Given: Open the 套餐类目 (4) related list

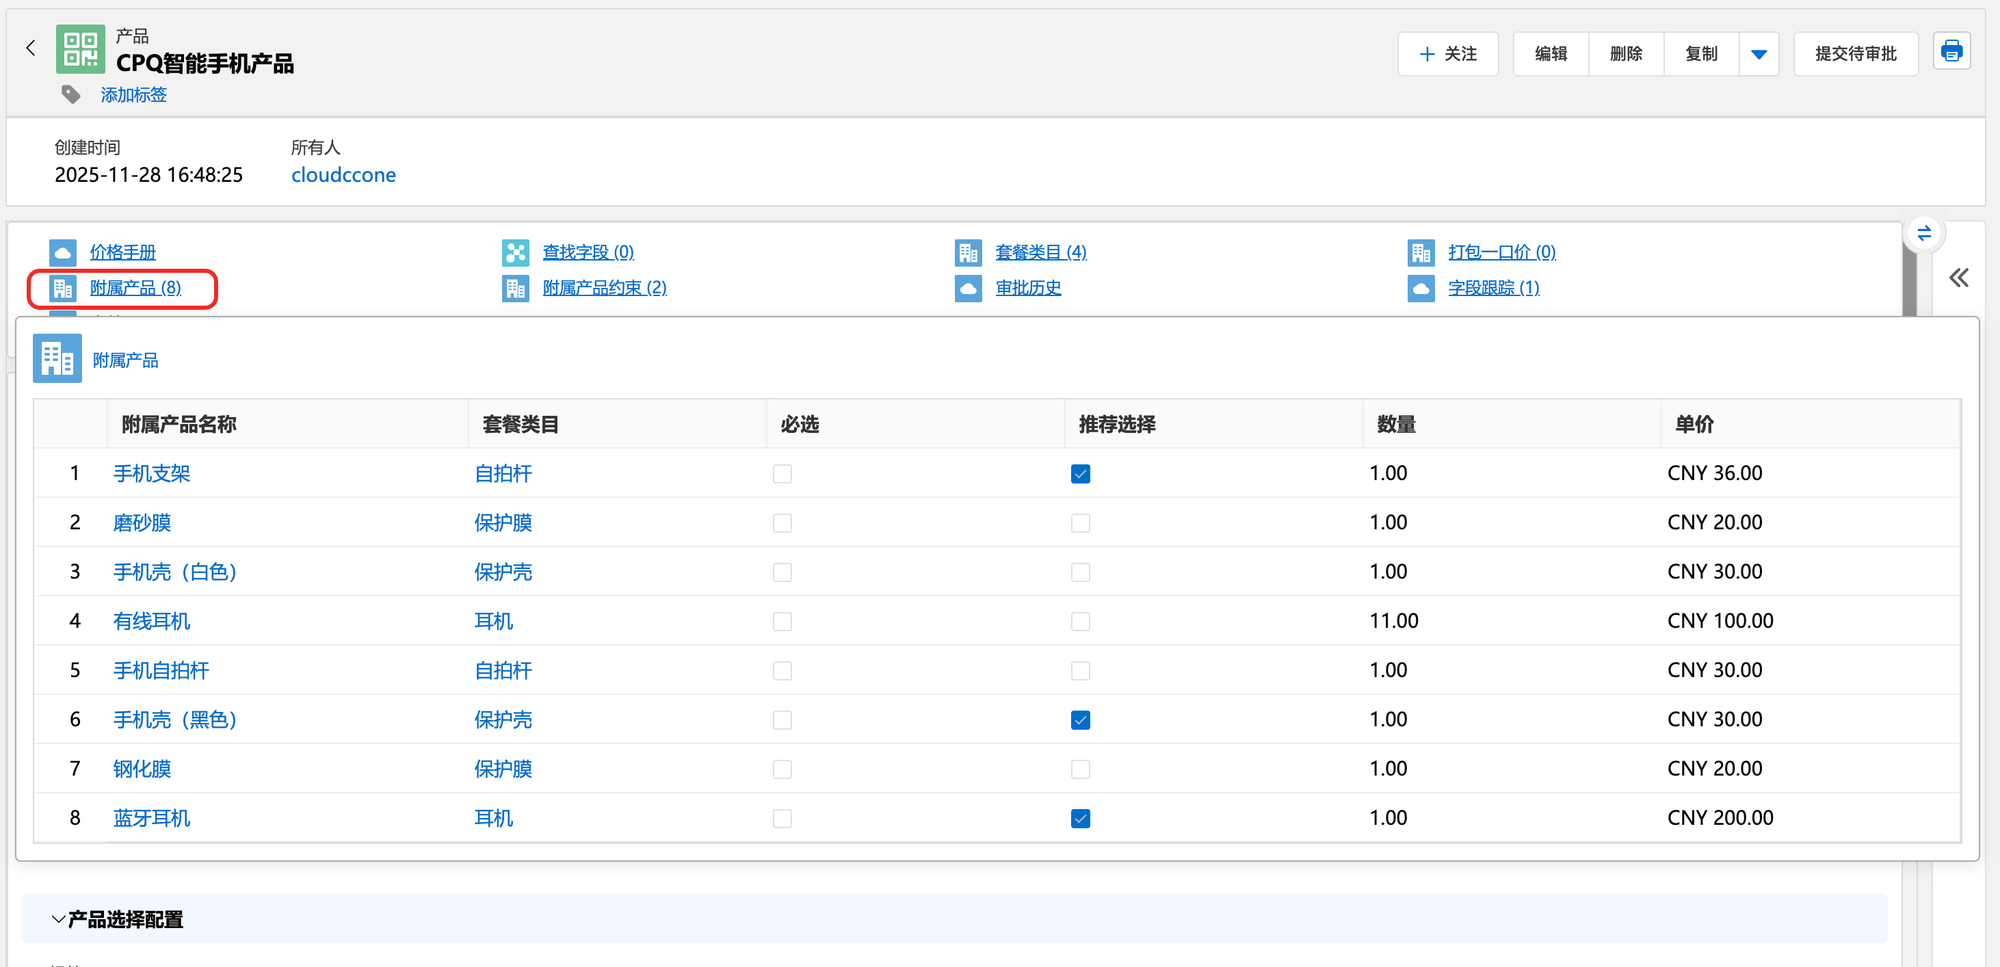Looking at the screenshot, I should coord(1040,253).
